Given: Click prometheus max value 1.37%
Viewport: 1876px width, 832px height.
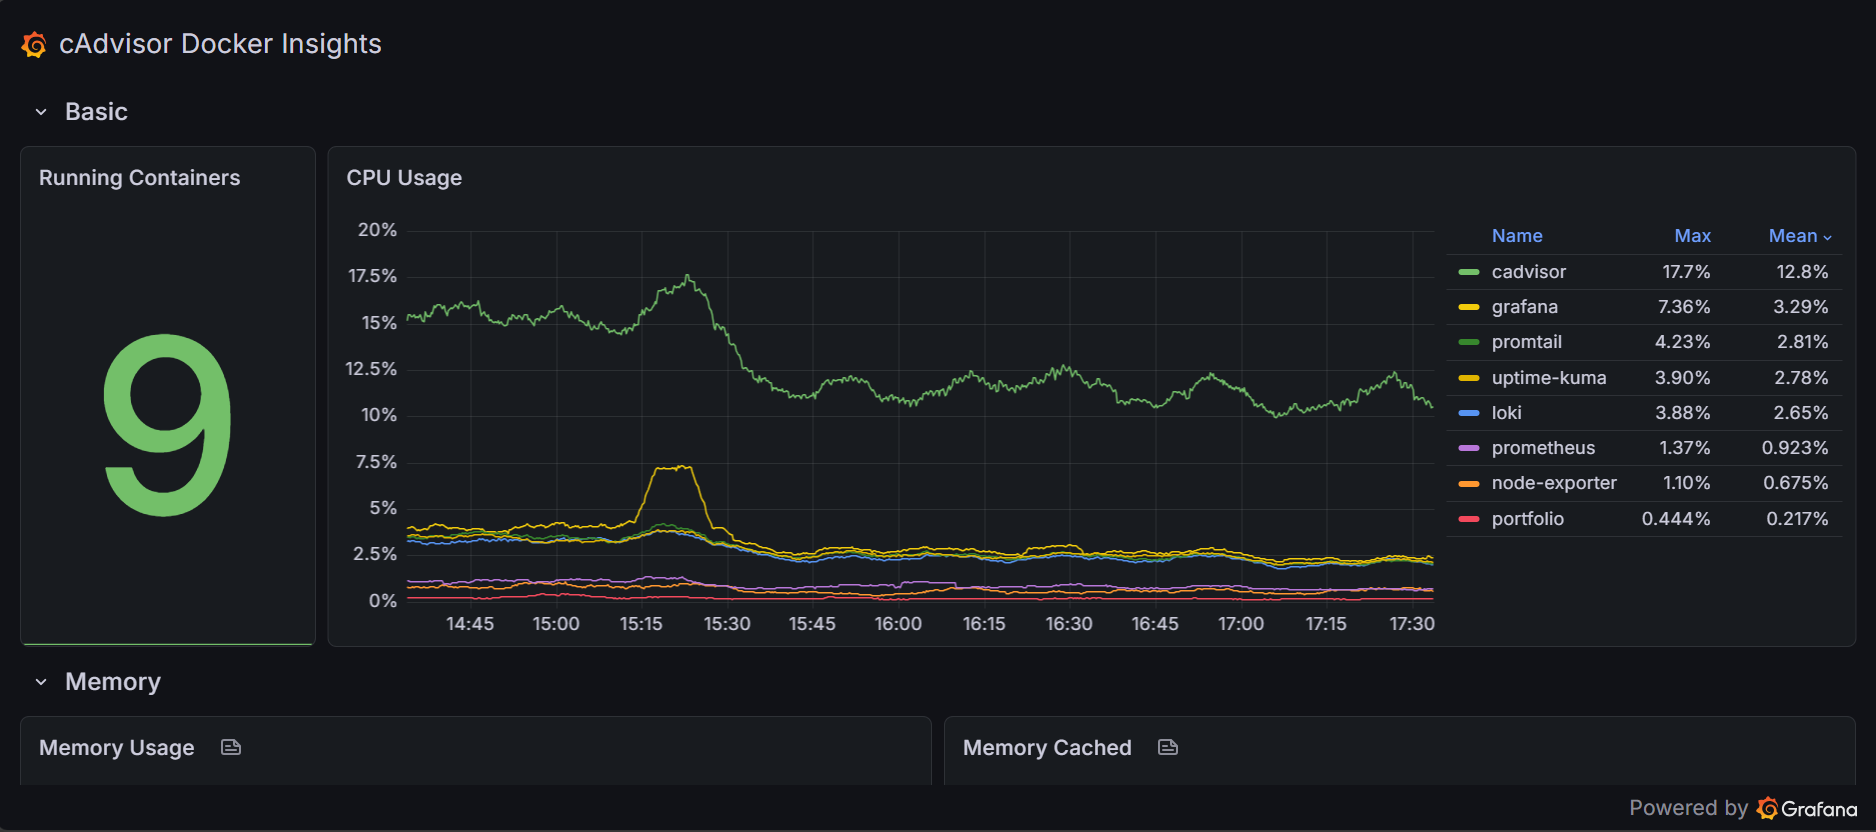Looking at the screenshot, I should 1685,448.
